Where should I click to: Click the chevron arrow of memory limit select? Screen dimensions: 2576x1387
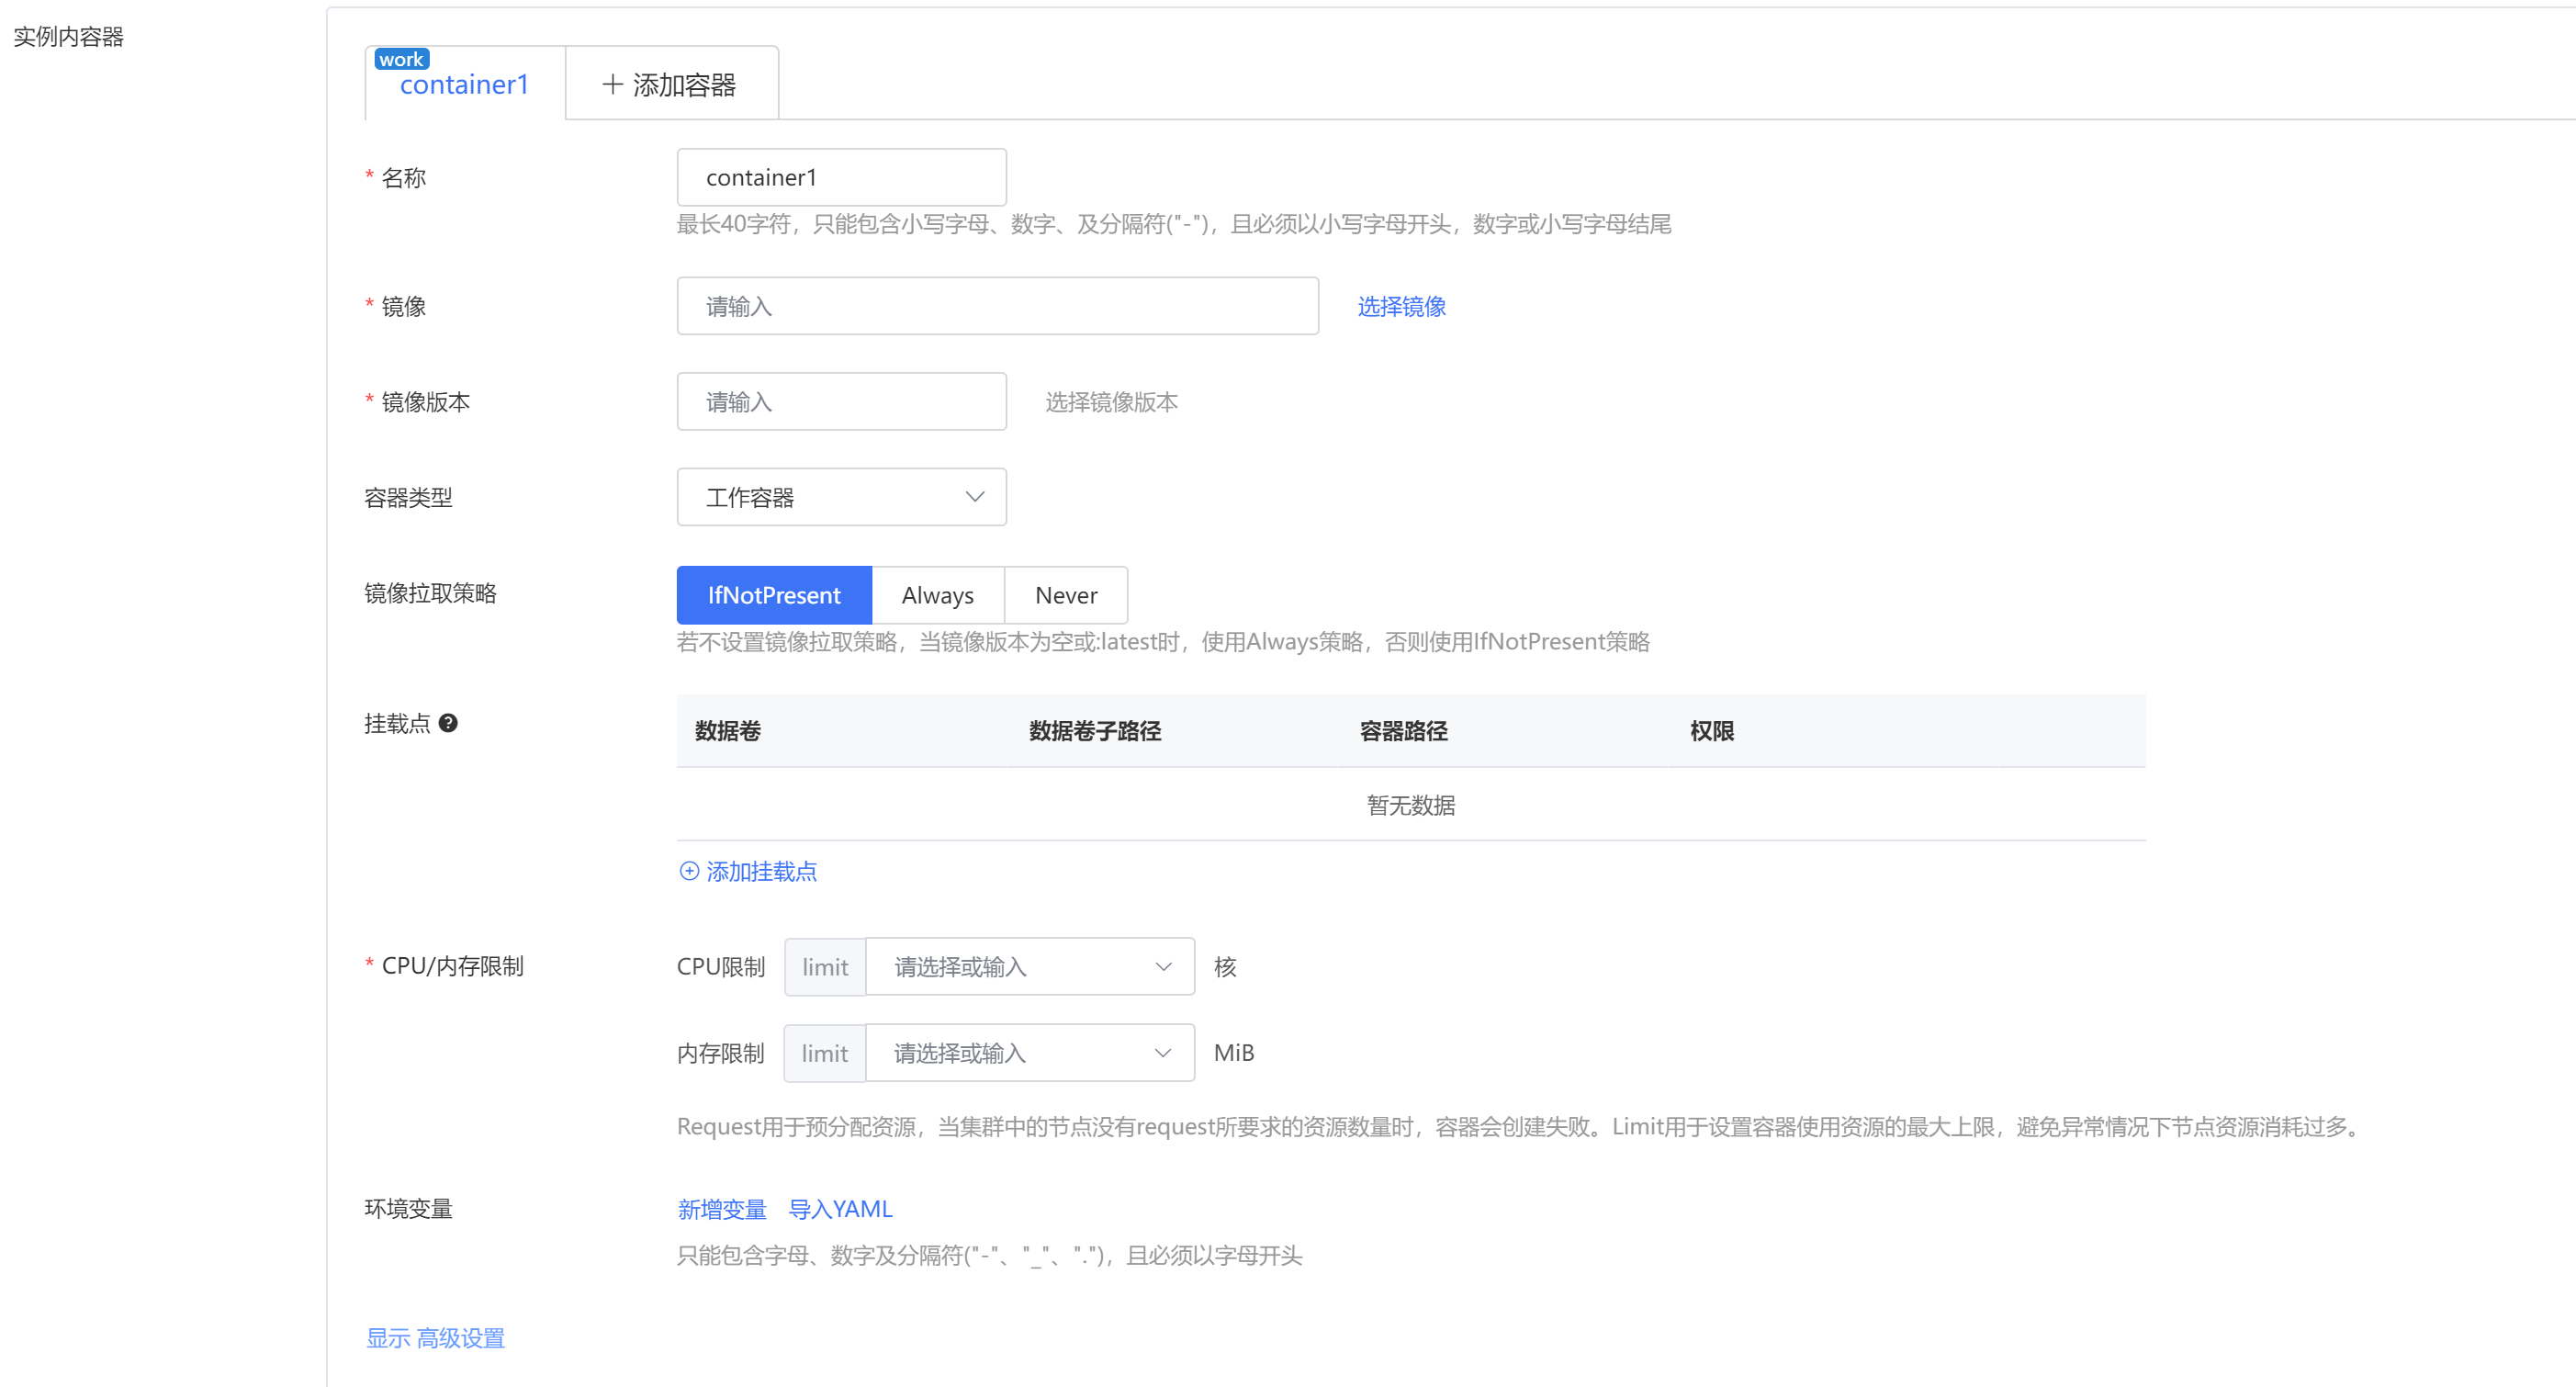(1163, 1052)
